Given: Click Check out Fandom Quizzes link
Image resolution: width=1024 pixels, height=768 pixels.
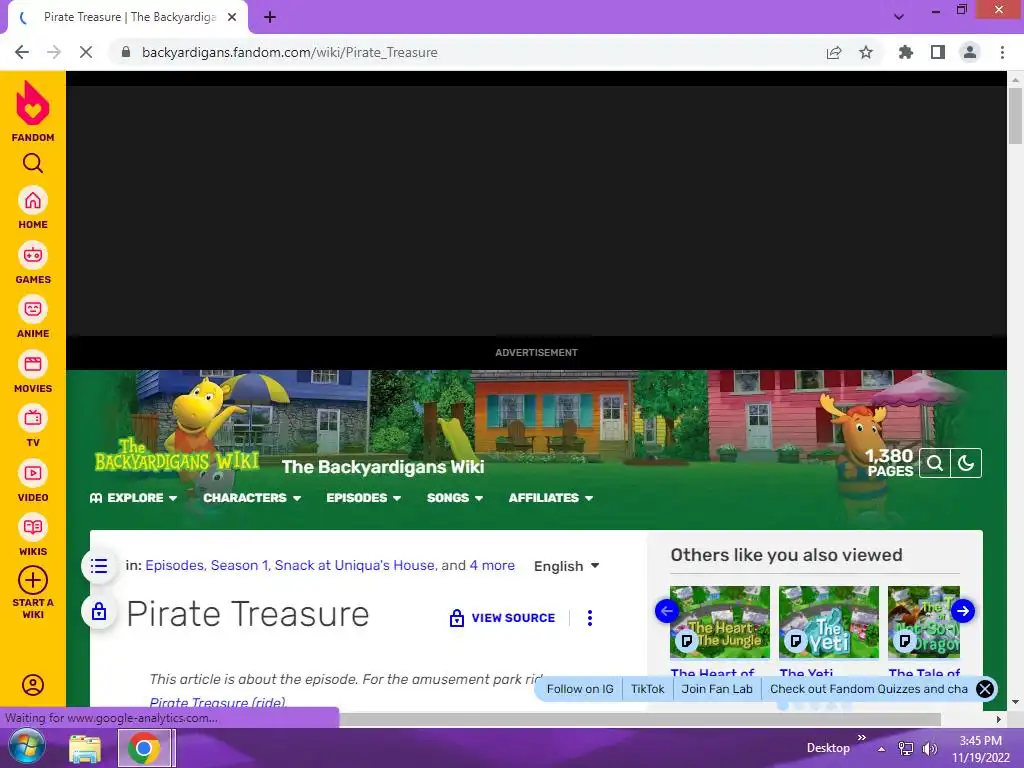Looking at the screenshot, I should click(x=869, y=689).
